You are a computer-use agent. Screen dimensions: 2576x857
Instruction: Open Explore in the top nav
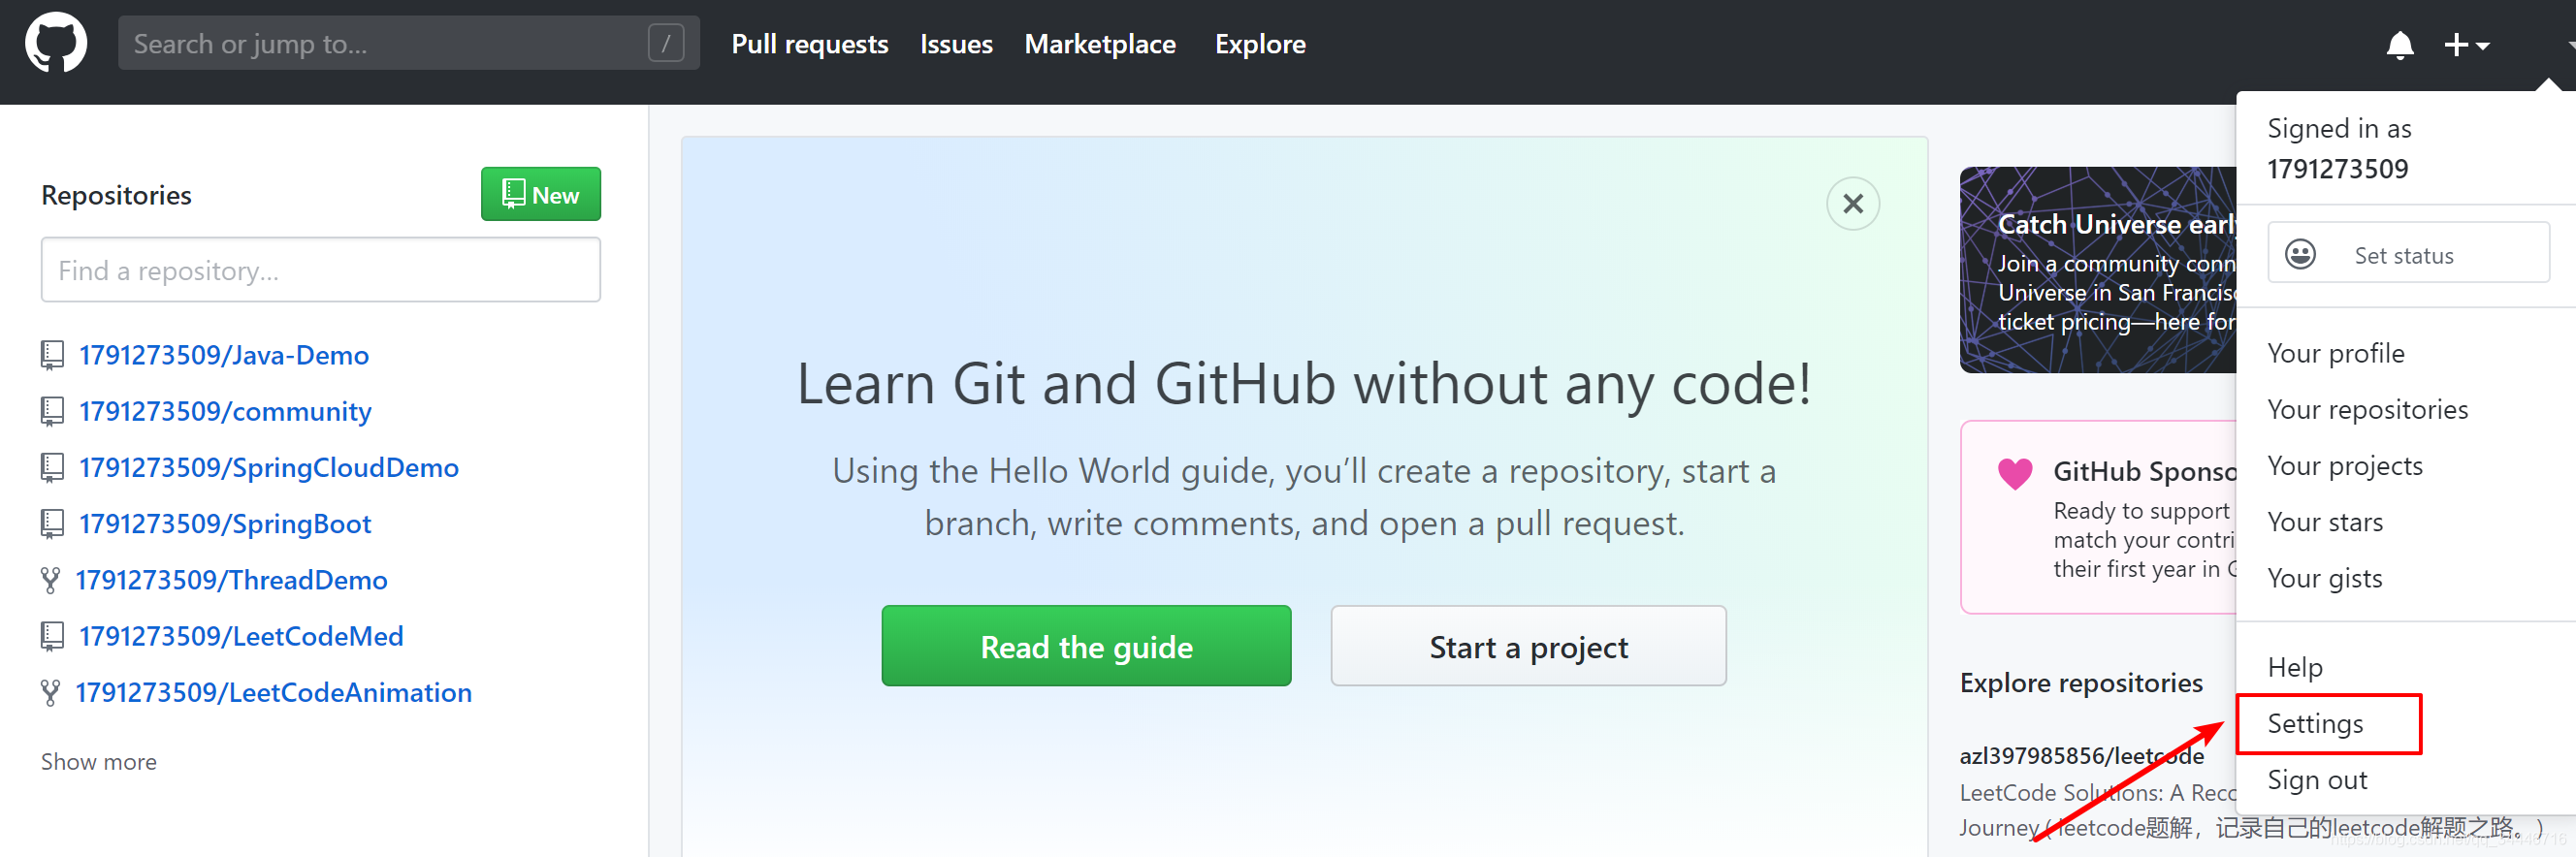[1260, 44]
